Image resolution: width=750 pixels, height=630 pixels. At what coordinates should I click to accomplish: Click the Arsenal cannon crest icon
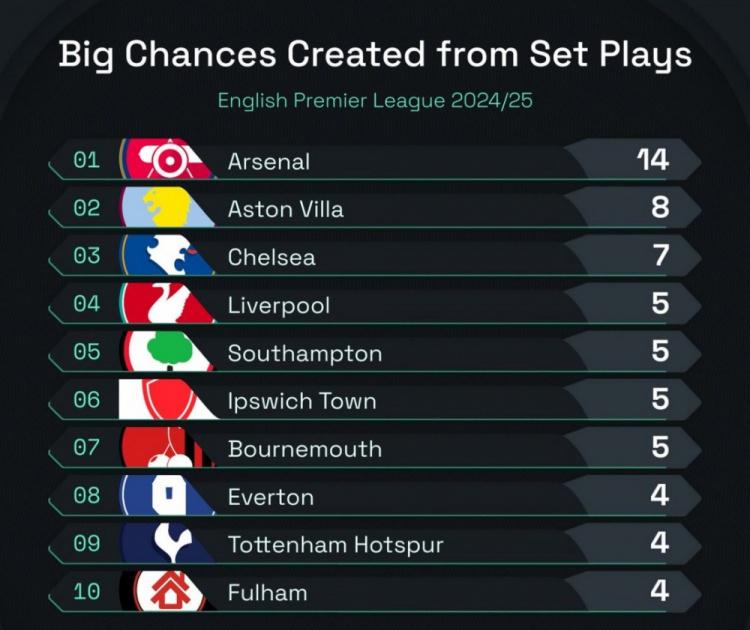tap(166, 160)
